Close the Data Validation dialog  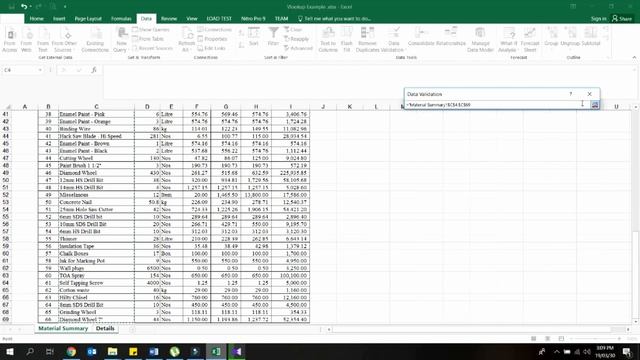[x=589, y=94]
